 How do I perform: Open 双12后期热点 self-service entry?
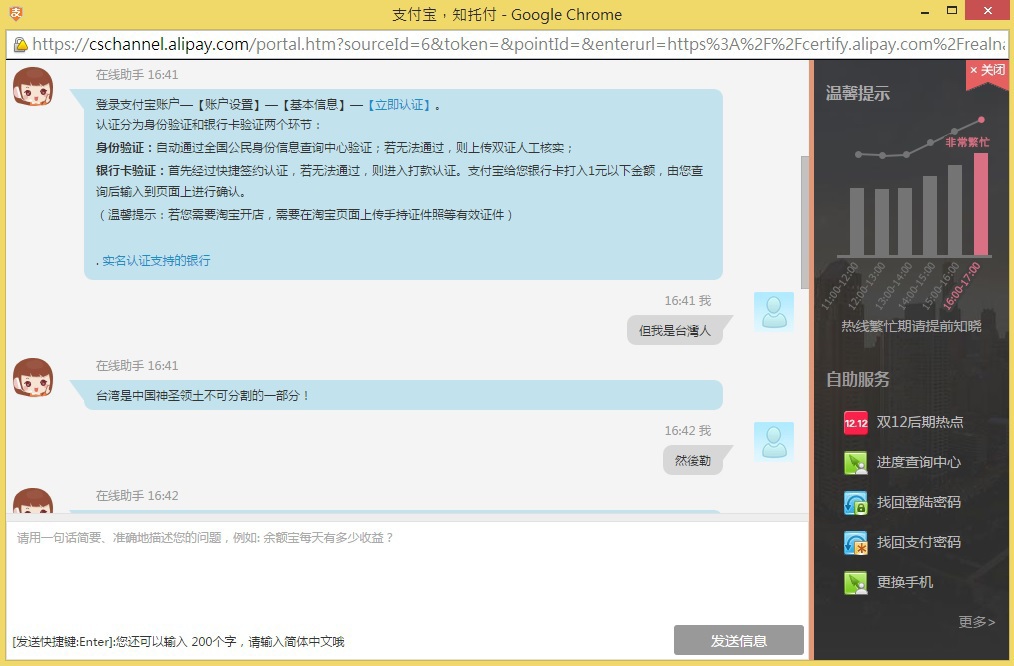click(x=920, y=423)
